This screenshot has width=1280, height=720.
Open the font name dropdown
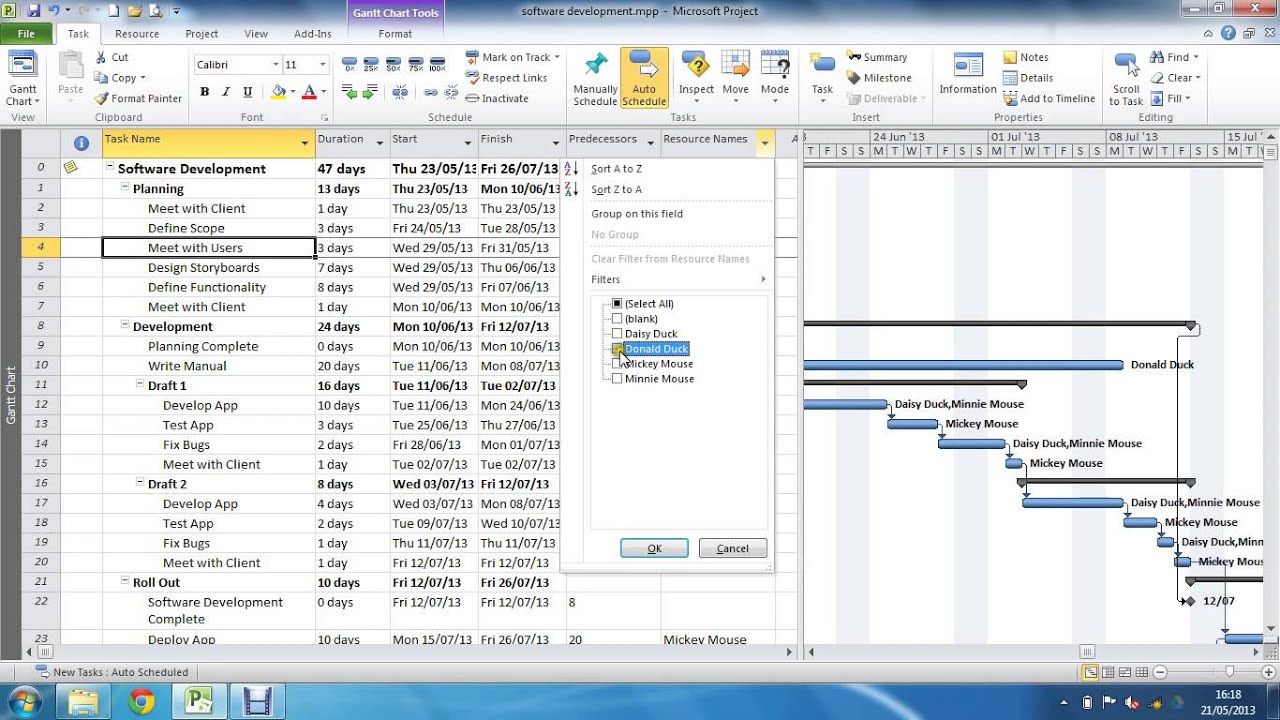(276, 65)
